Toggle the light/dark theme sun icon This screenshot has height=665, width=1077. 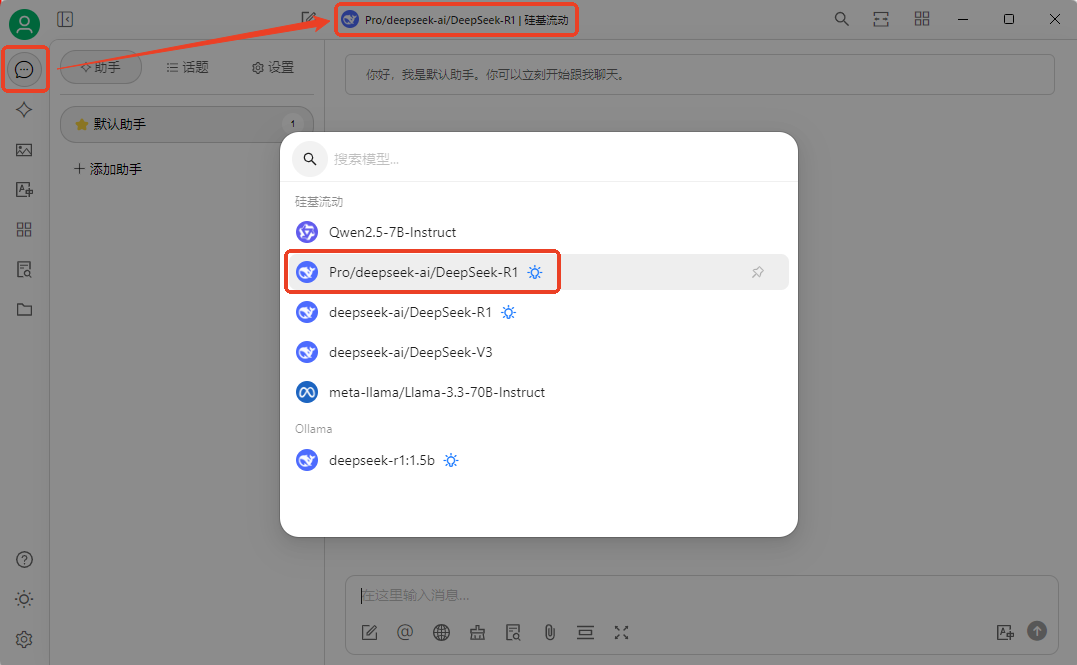(24, 599)
